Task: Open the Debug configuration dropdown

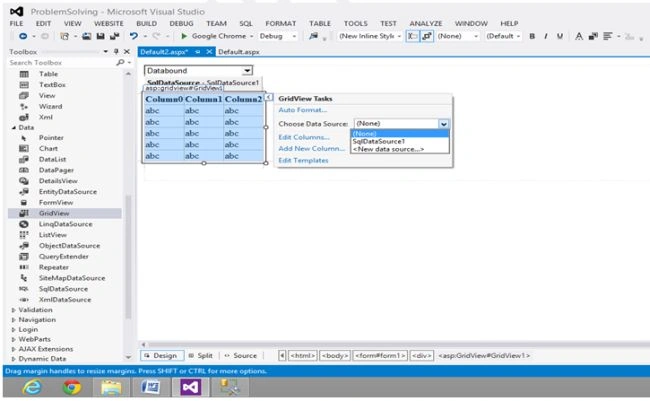Action: (278, 36)
